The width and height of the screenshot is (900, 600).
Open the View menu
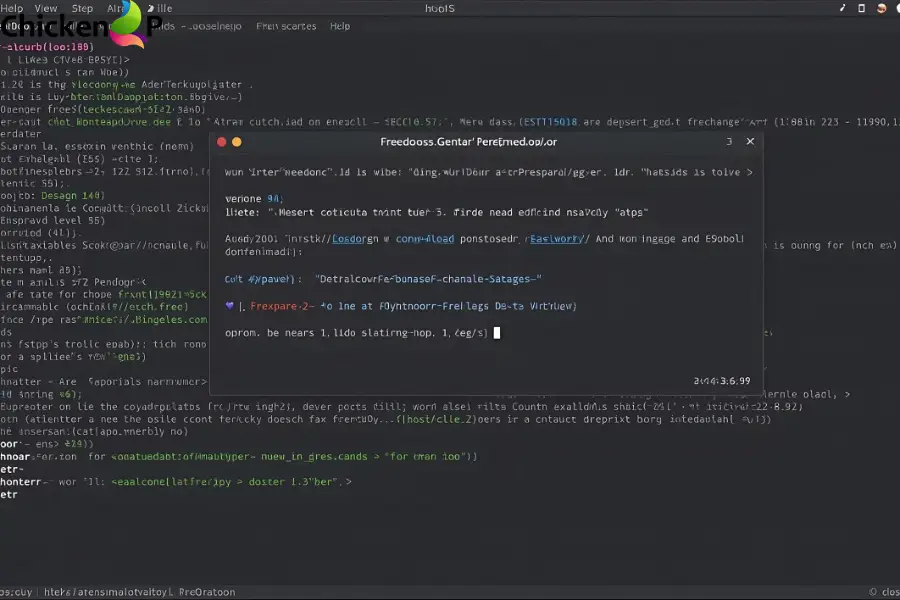(x=46, y=8)
